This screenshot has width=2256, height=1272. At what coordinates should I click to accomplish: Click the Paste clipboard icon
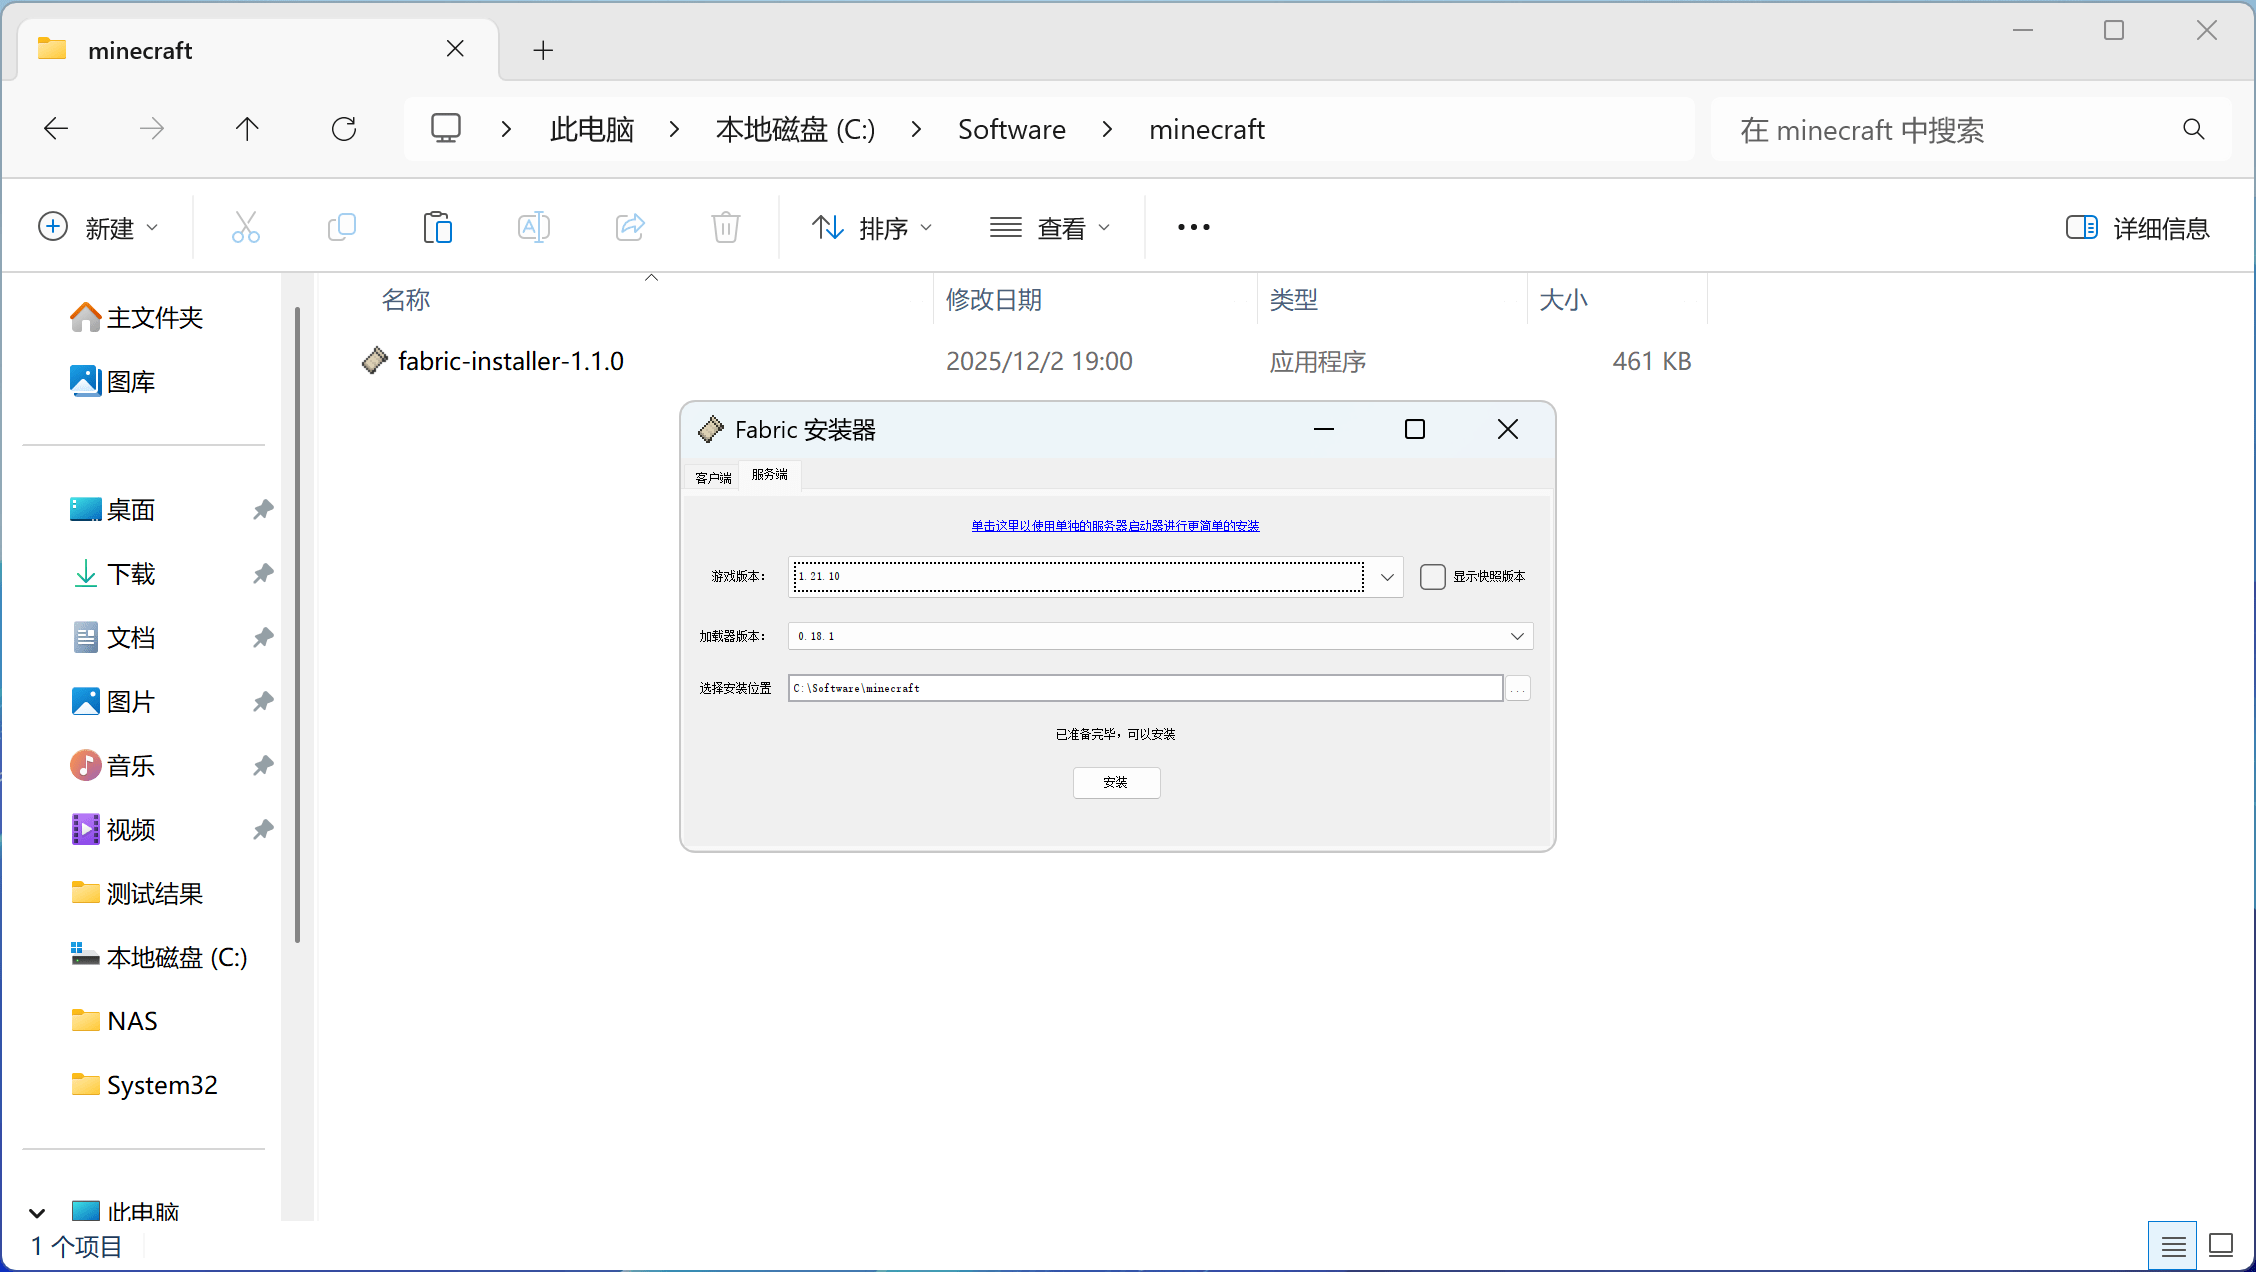pos(437,228)
